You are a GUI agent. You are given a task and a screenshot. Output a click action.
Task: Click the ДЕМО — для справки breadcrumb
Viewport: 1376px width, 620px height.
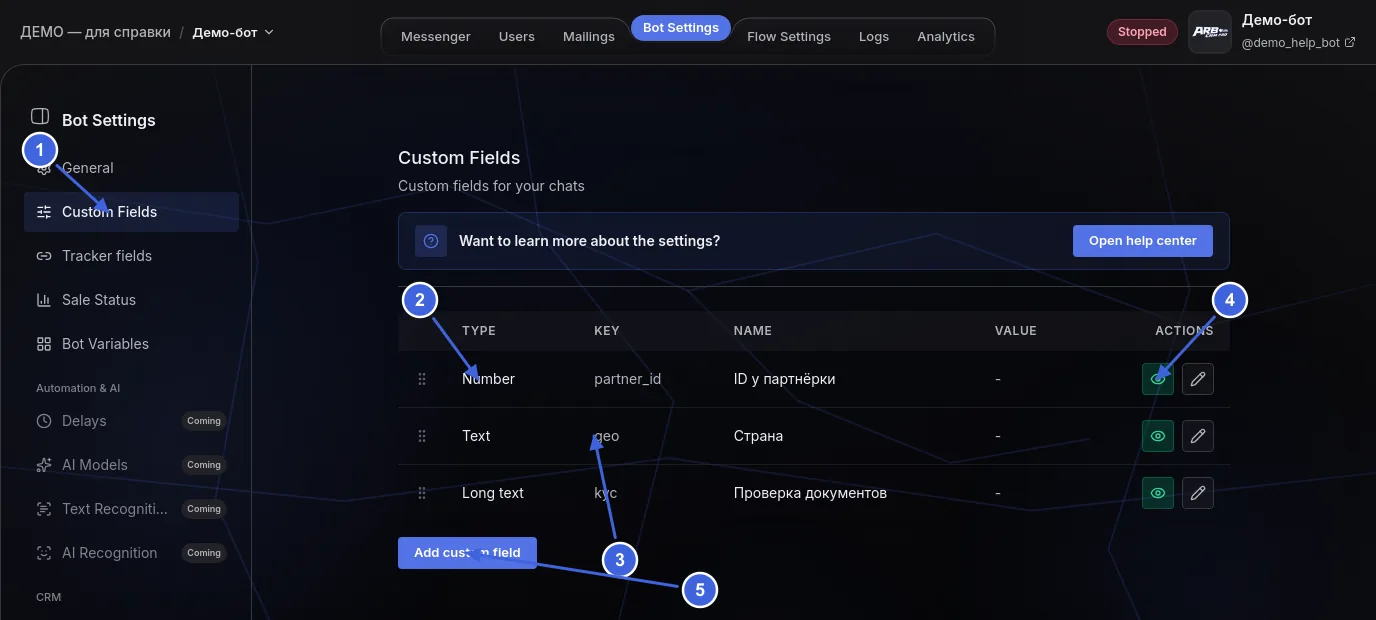click(96, 32)
